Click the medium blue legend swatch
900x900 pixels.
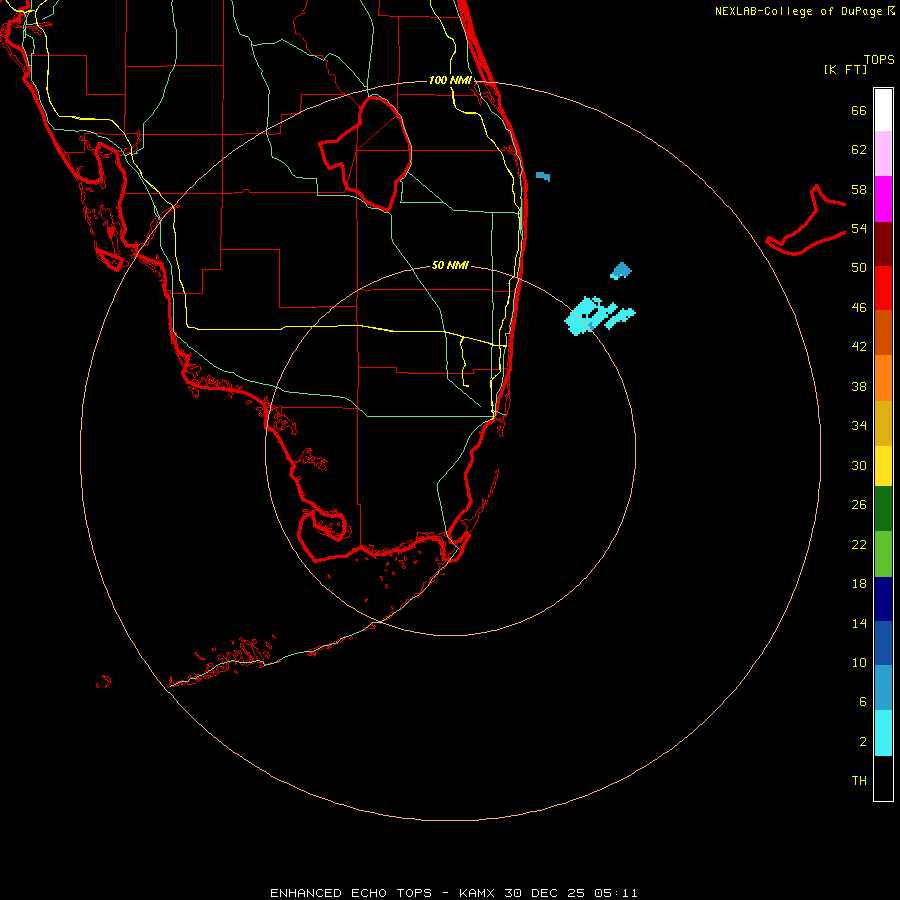(883, 642)
